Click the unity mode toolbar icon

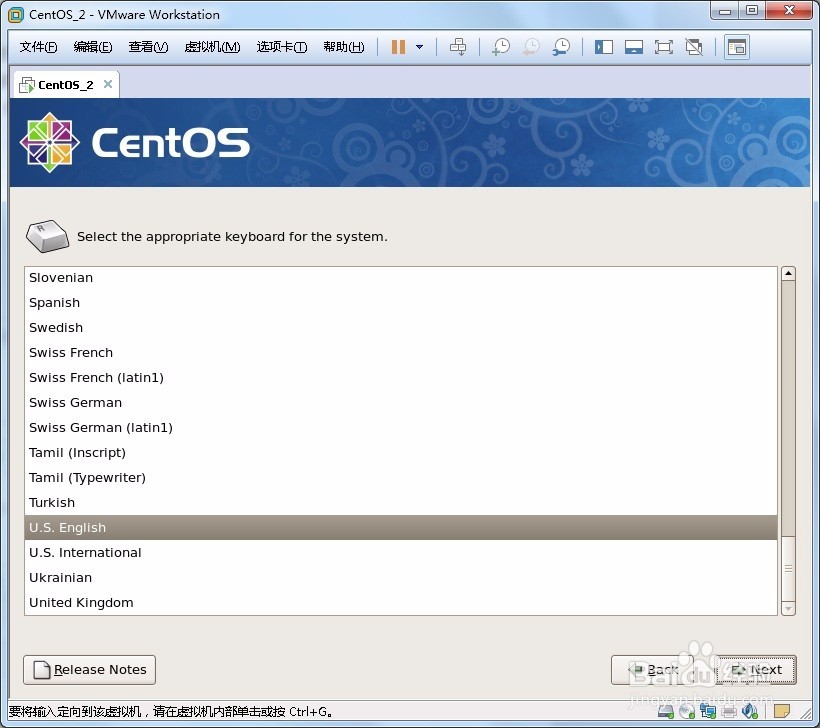[x=694, y=48]
